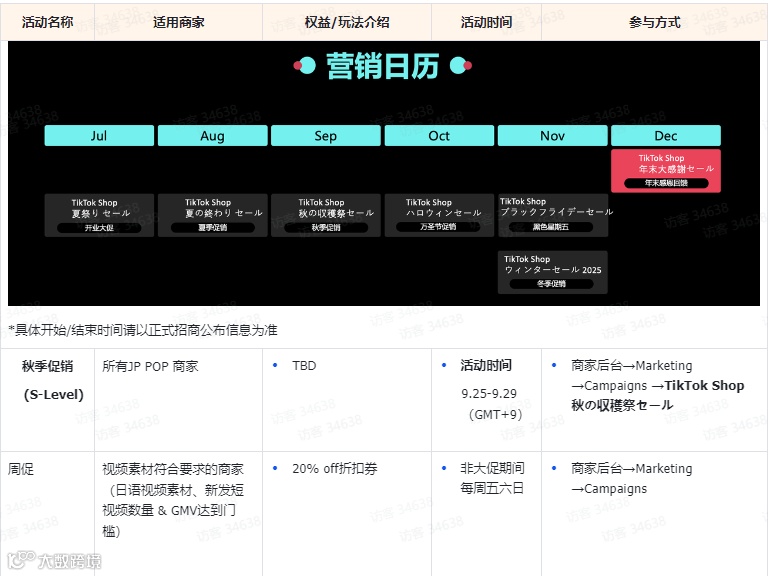
Task: Select the Dec month block
Action: click(666, 136)
